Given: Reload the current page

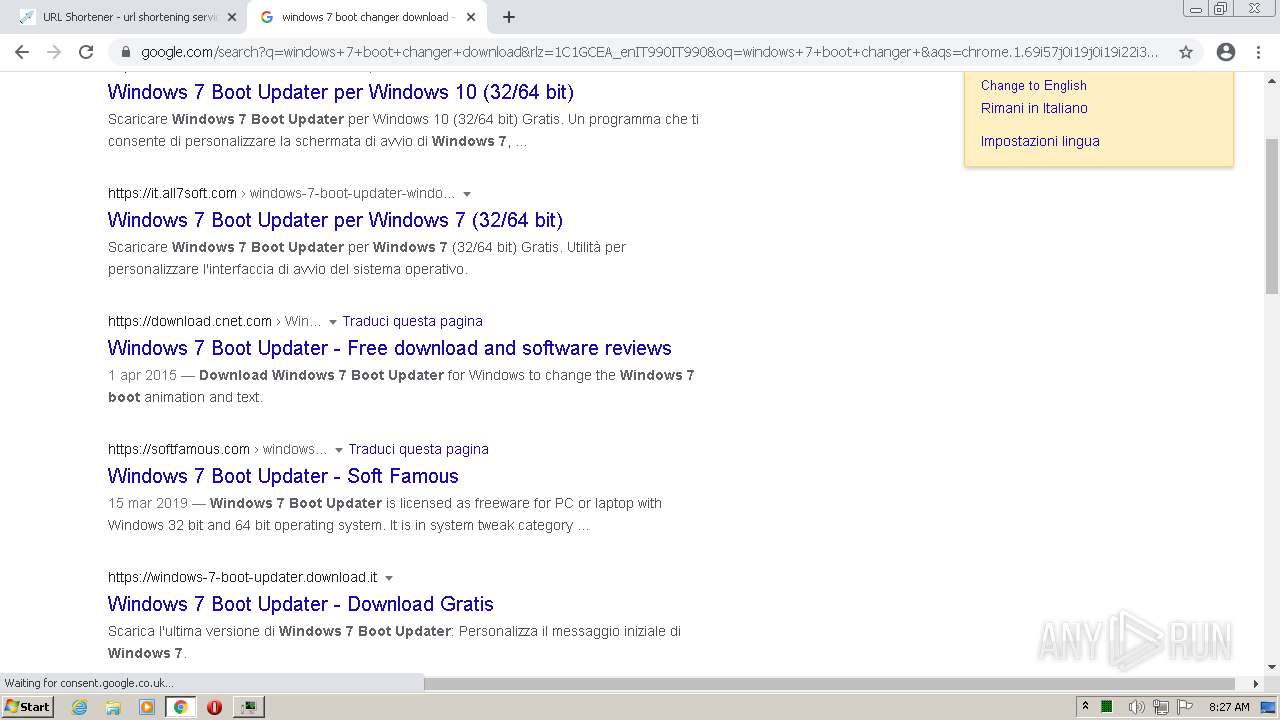Looking at the screenshot, I should [x=86, y=52].
